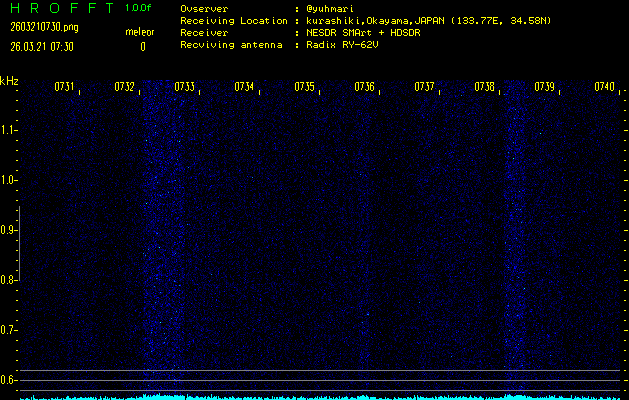Click the Recviving antenna label
The image size is (629, 400).
point(231,45)
